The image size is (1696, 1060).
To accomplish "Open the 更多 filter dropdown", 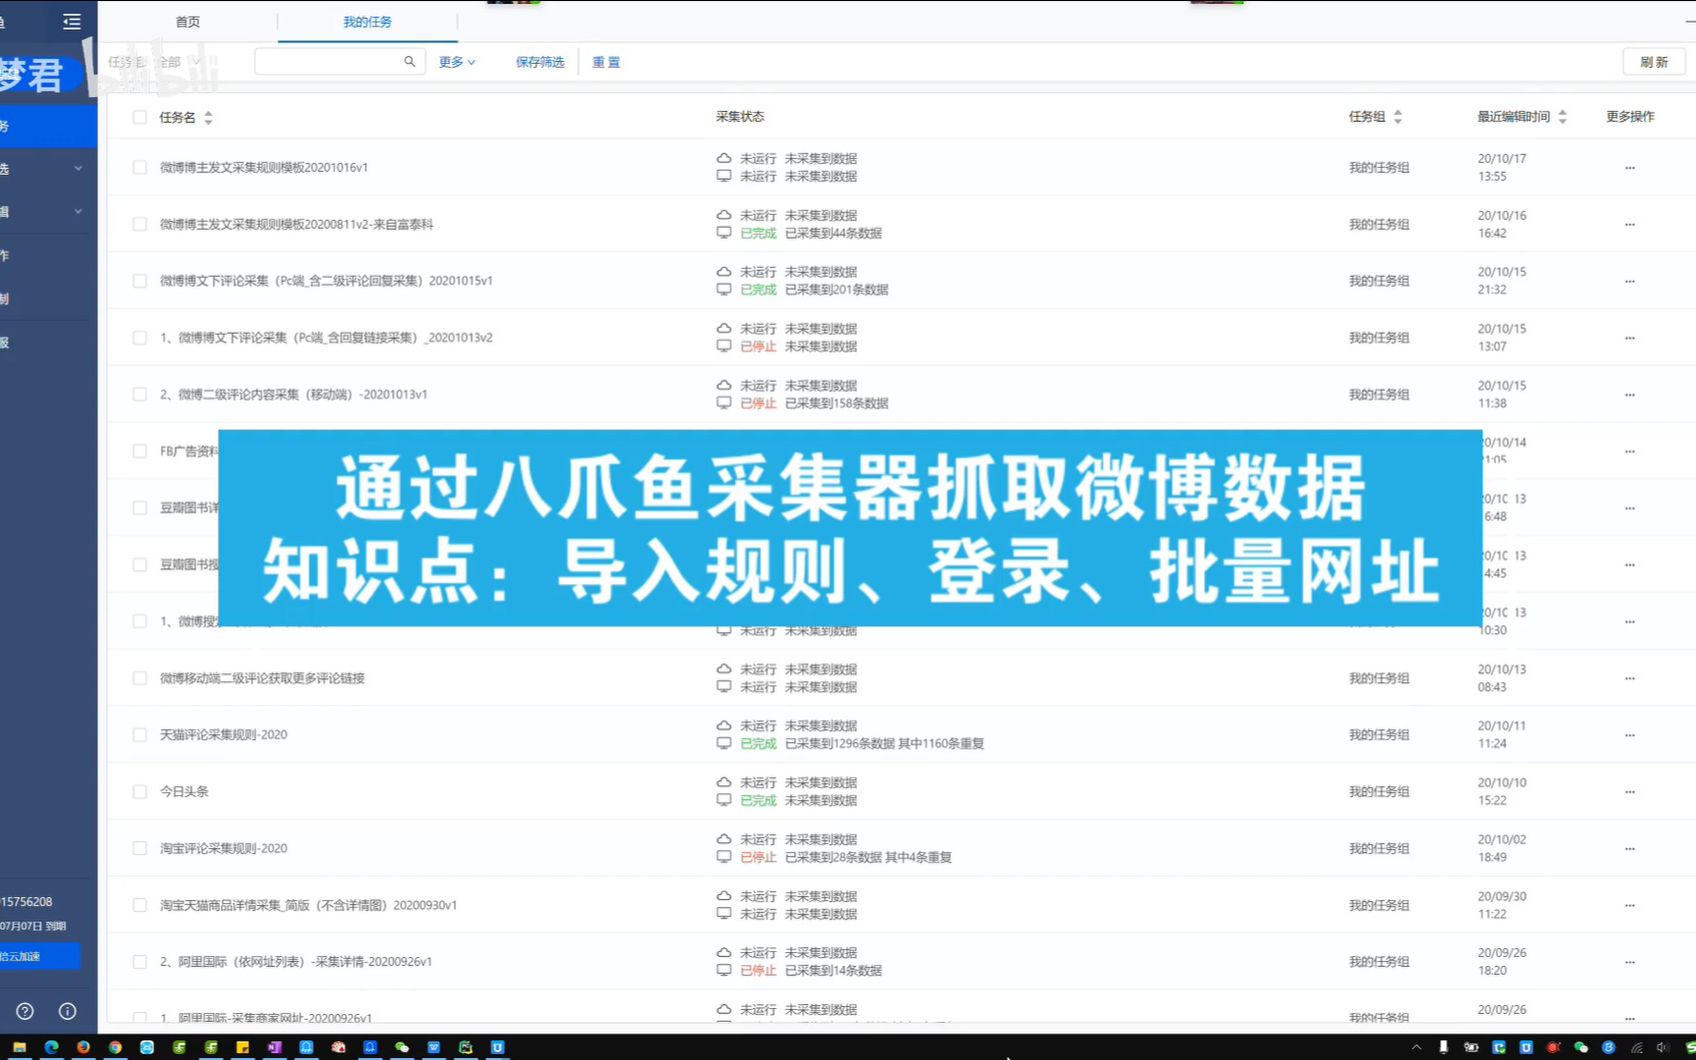I will tap(456, 61).
